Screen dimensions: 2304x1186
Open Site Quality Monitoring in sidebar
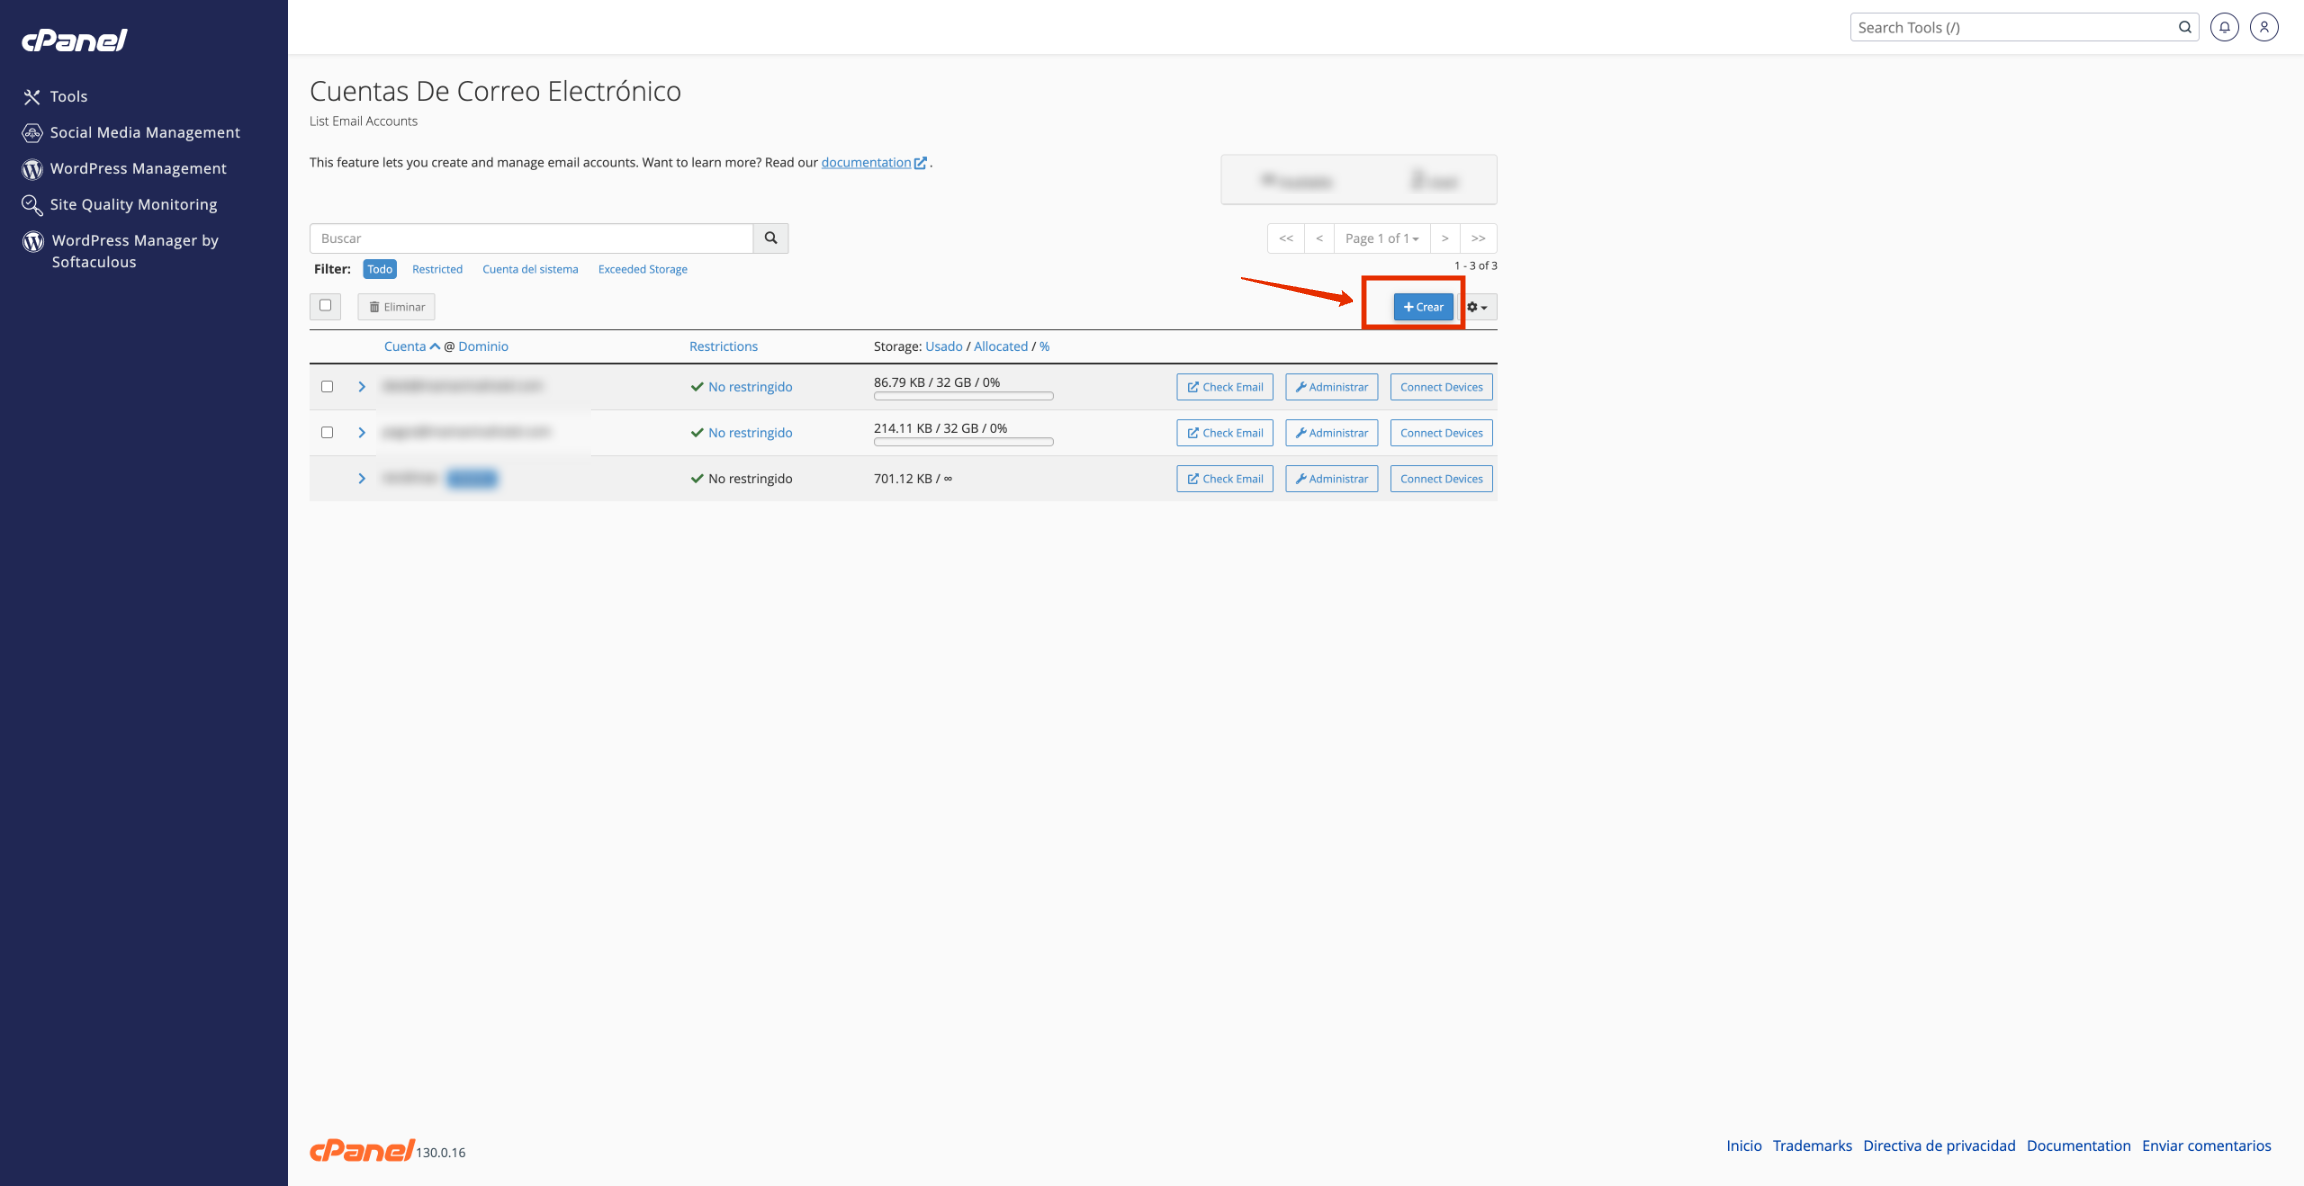coord(133,204)
